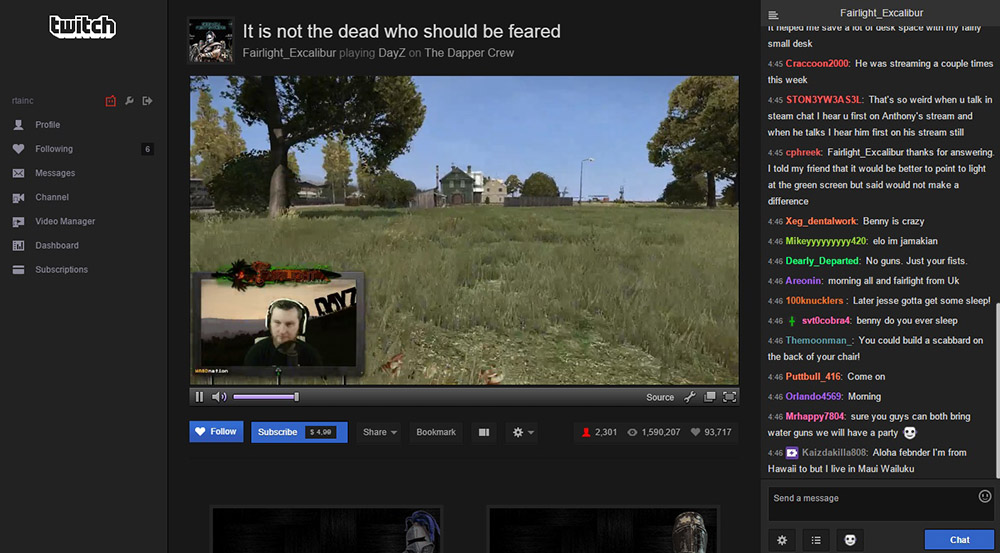
Task: Click username Areonin in chat
Action: (804, 281)
